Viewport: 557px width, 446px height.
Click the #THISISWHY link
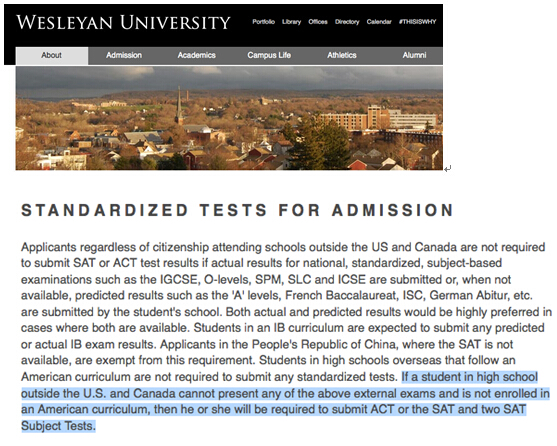(417, 22)
